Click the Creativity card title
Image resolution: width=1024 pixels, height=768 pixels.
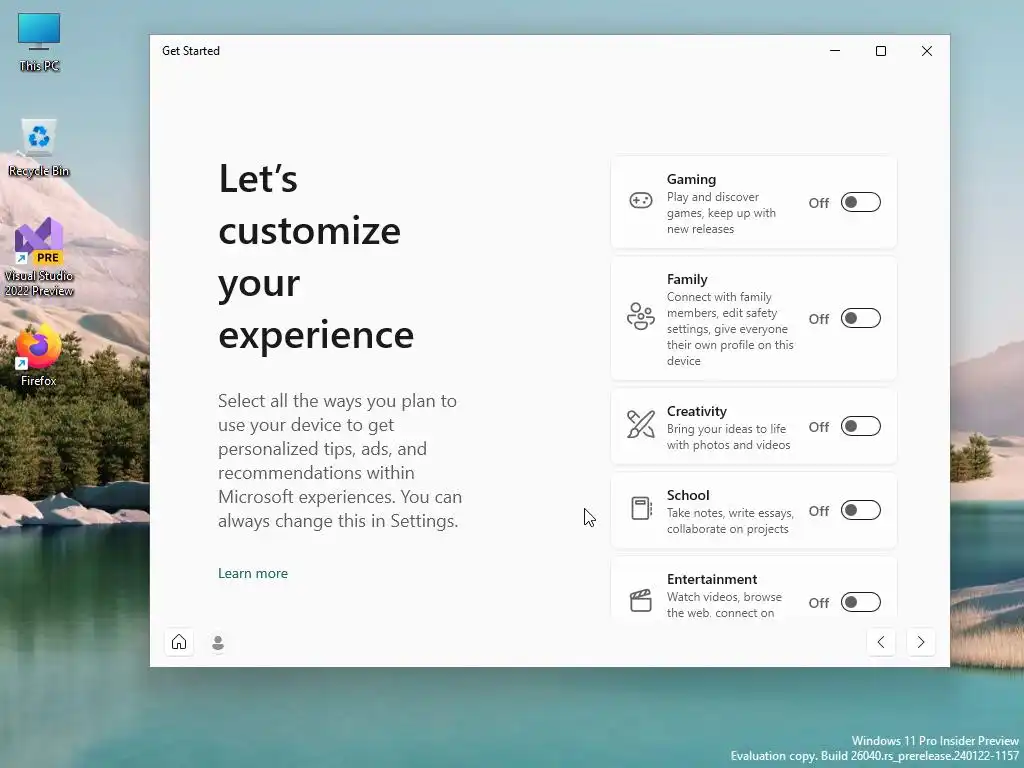[x=697, y=411]
